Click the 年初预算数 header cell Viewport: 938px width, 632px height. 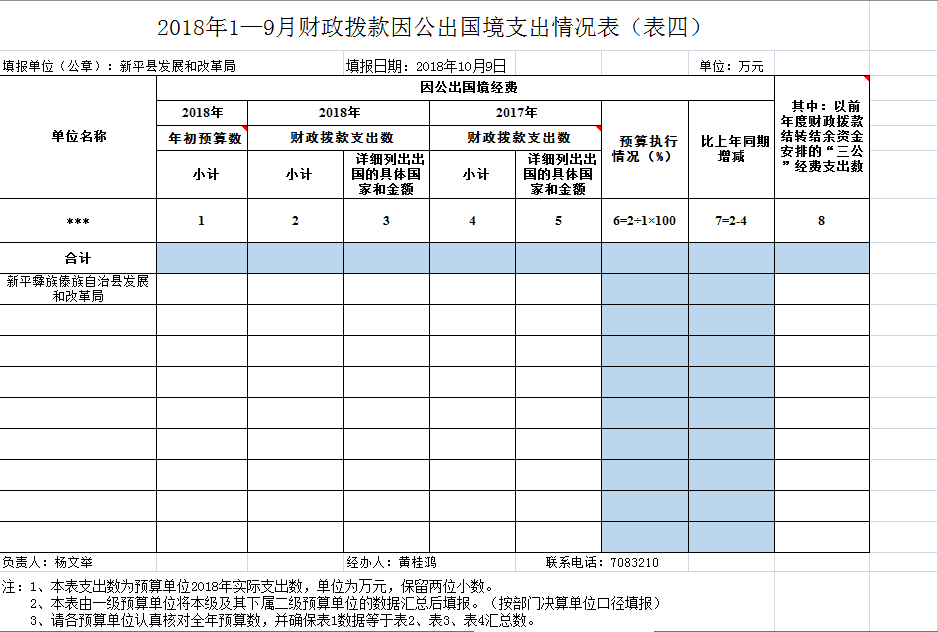click(x=202, y=138)
